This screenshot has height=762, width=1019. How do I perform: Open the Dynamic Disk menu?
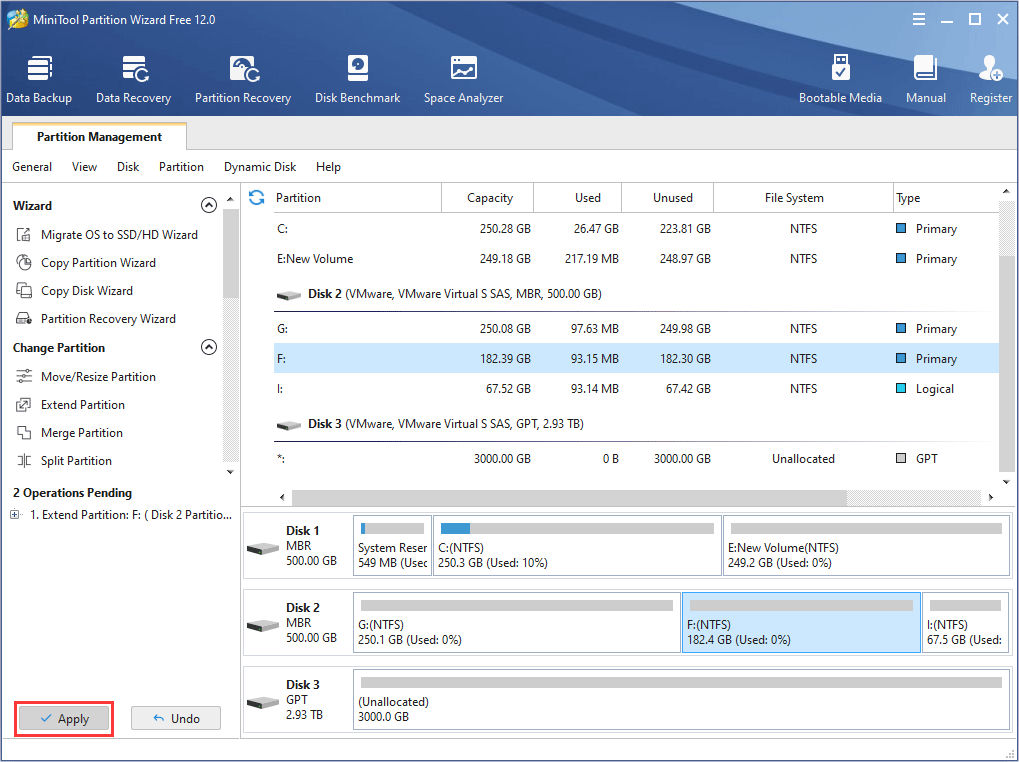[260, 167]
